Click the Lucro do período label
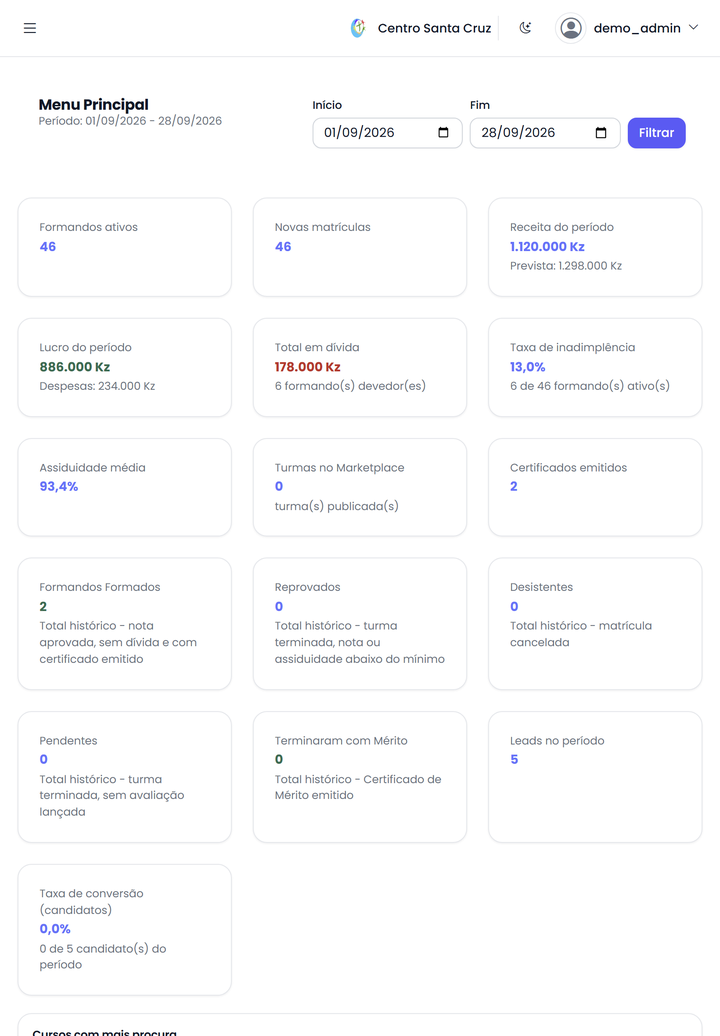Screen dimensions: 720x1036 click(x=85, y=347)
